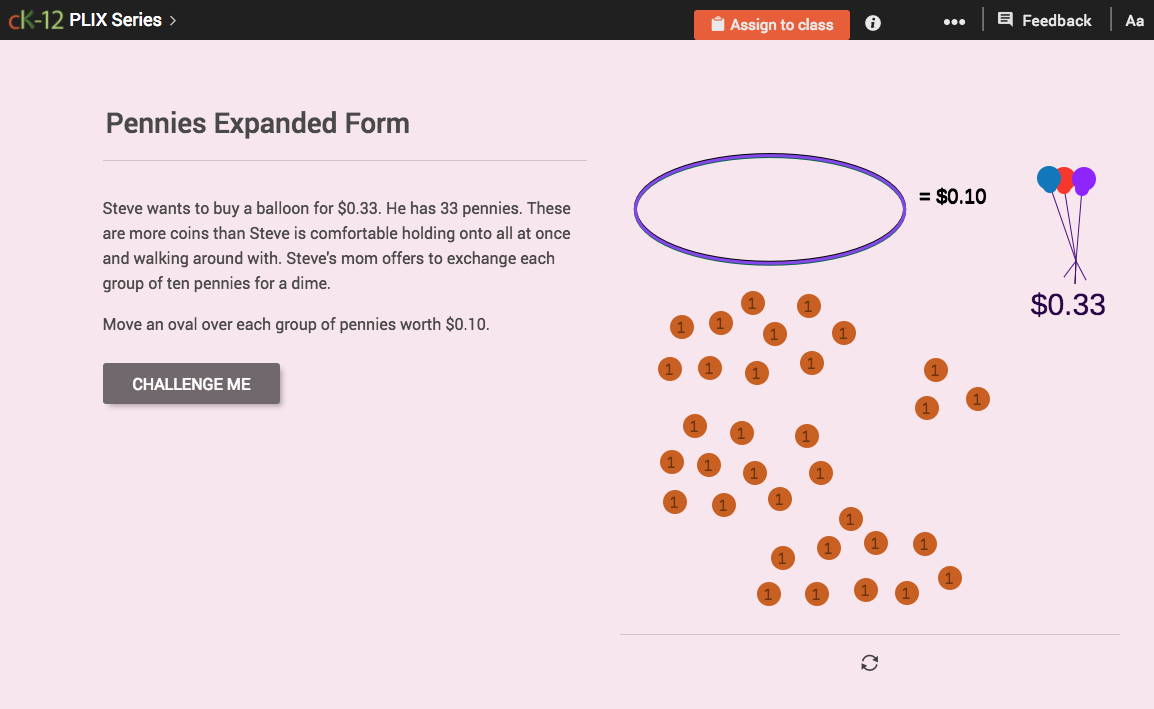The height and width of the screenshot is (709, 1154).
Task: Select the isolated penny near the right edge
Action: (977, 399)
